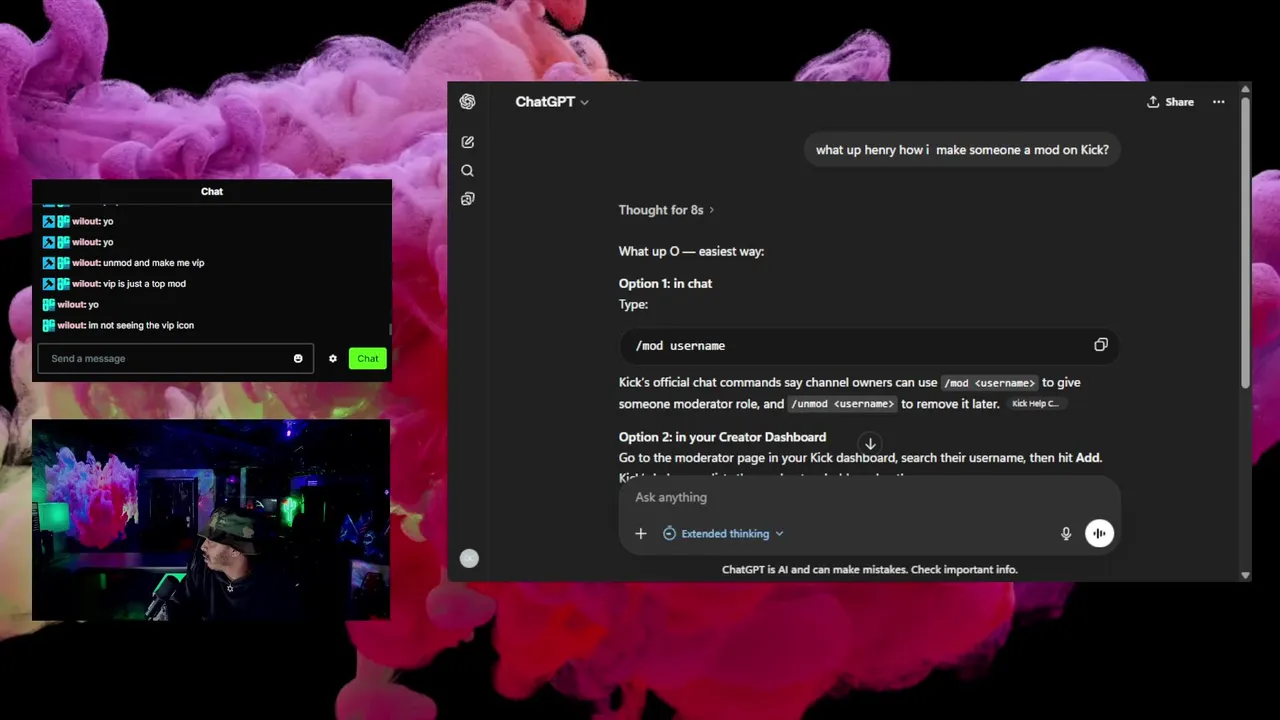Click 'What up O — easiest way:' line
The height and width of the screenshot is (720, 1280).
pyautogui.click(x=691, y=251)
